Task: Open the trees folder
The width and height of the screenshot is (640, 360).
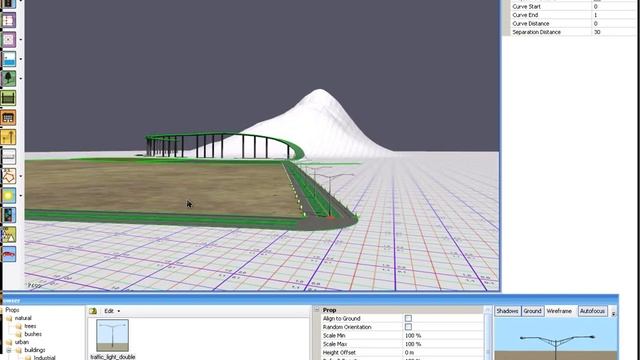Action: pos(30,326)
